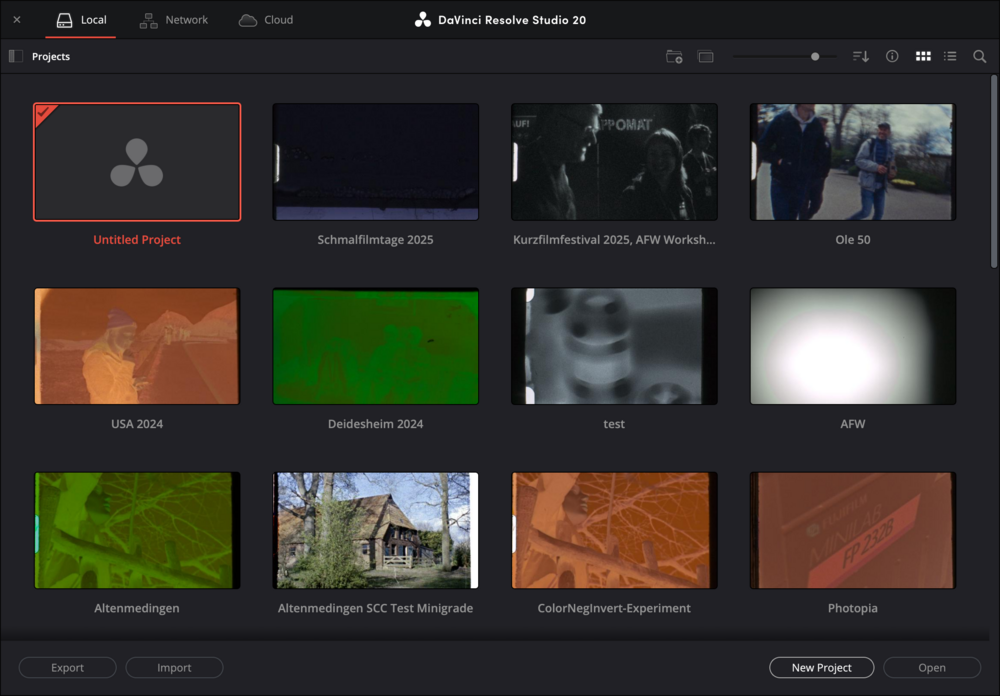Open the project search magnifier
This screenshot has height=696, width=1000.
[x=980, y=57]
